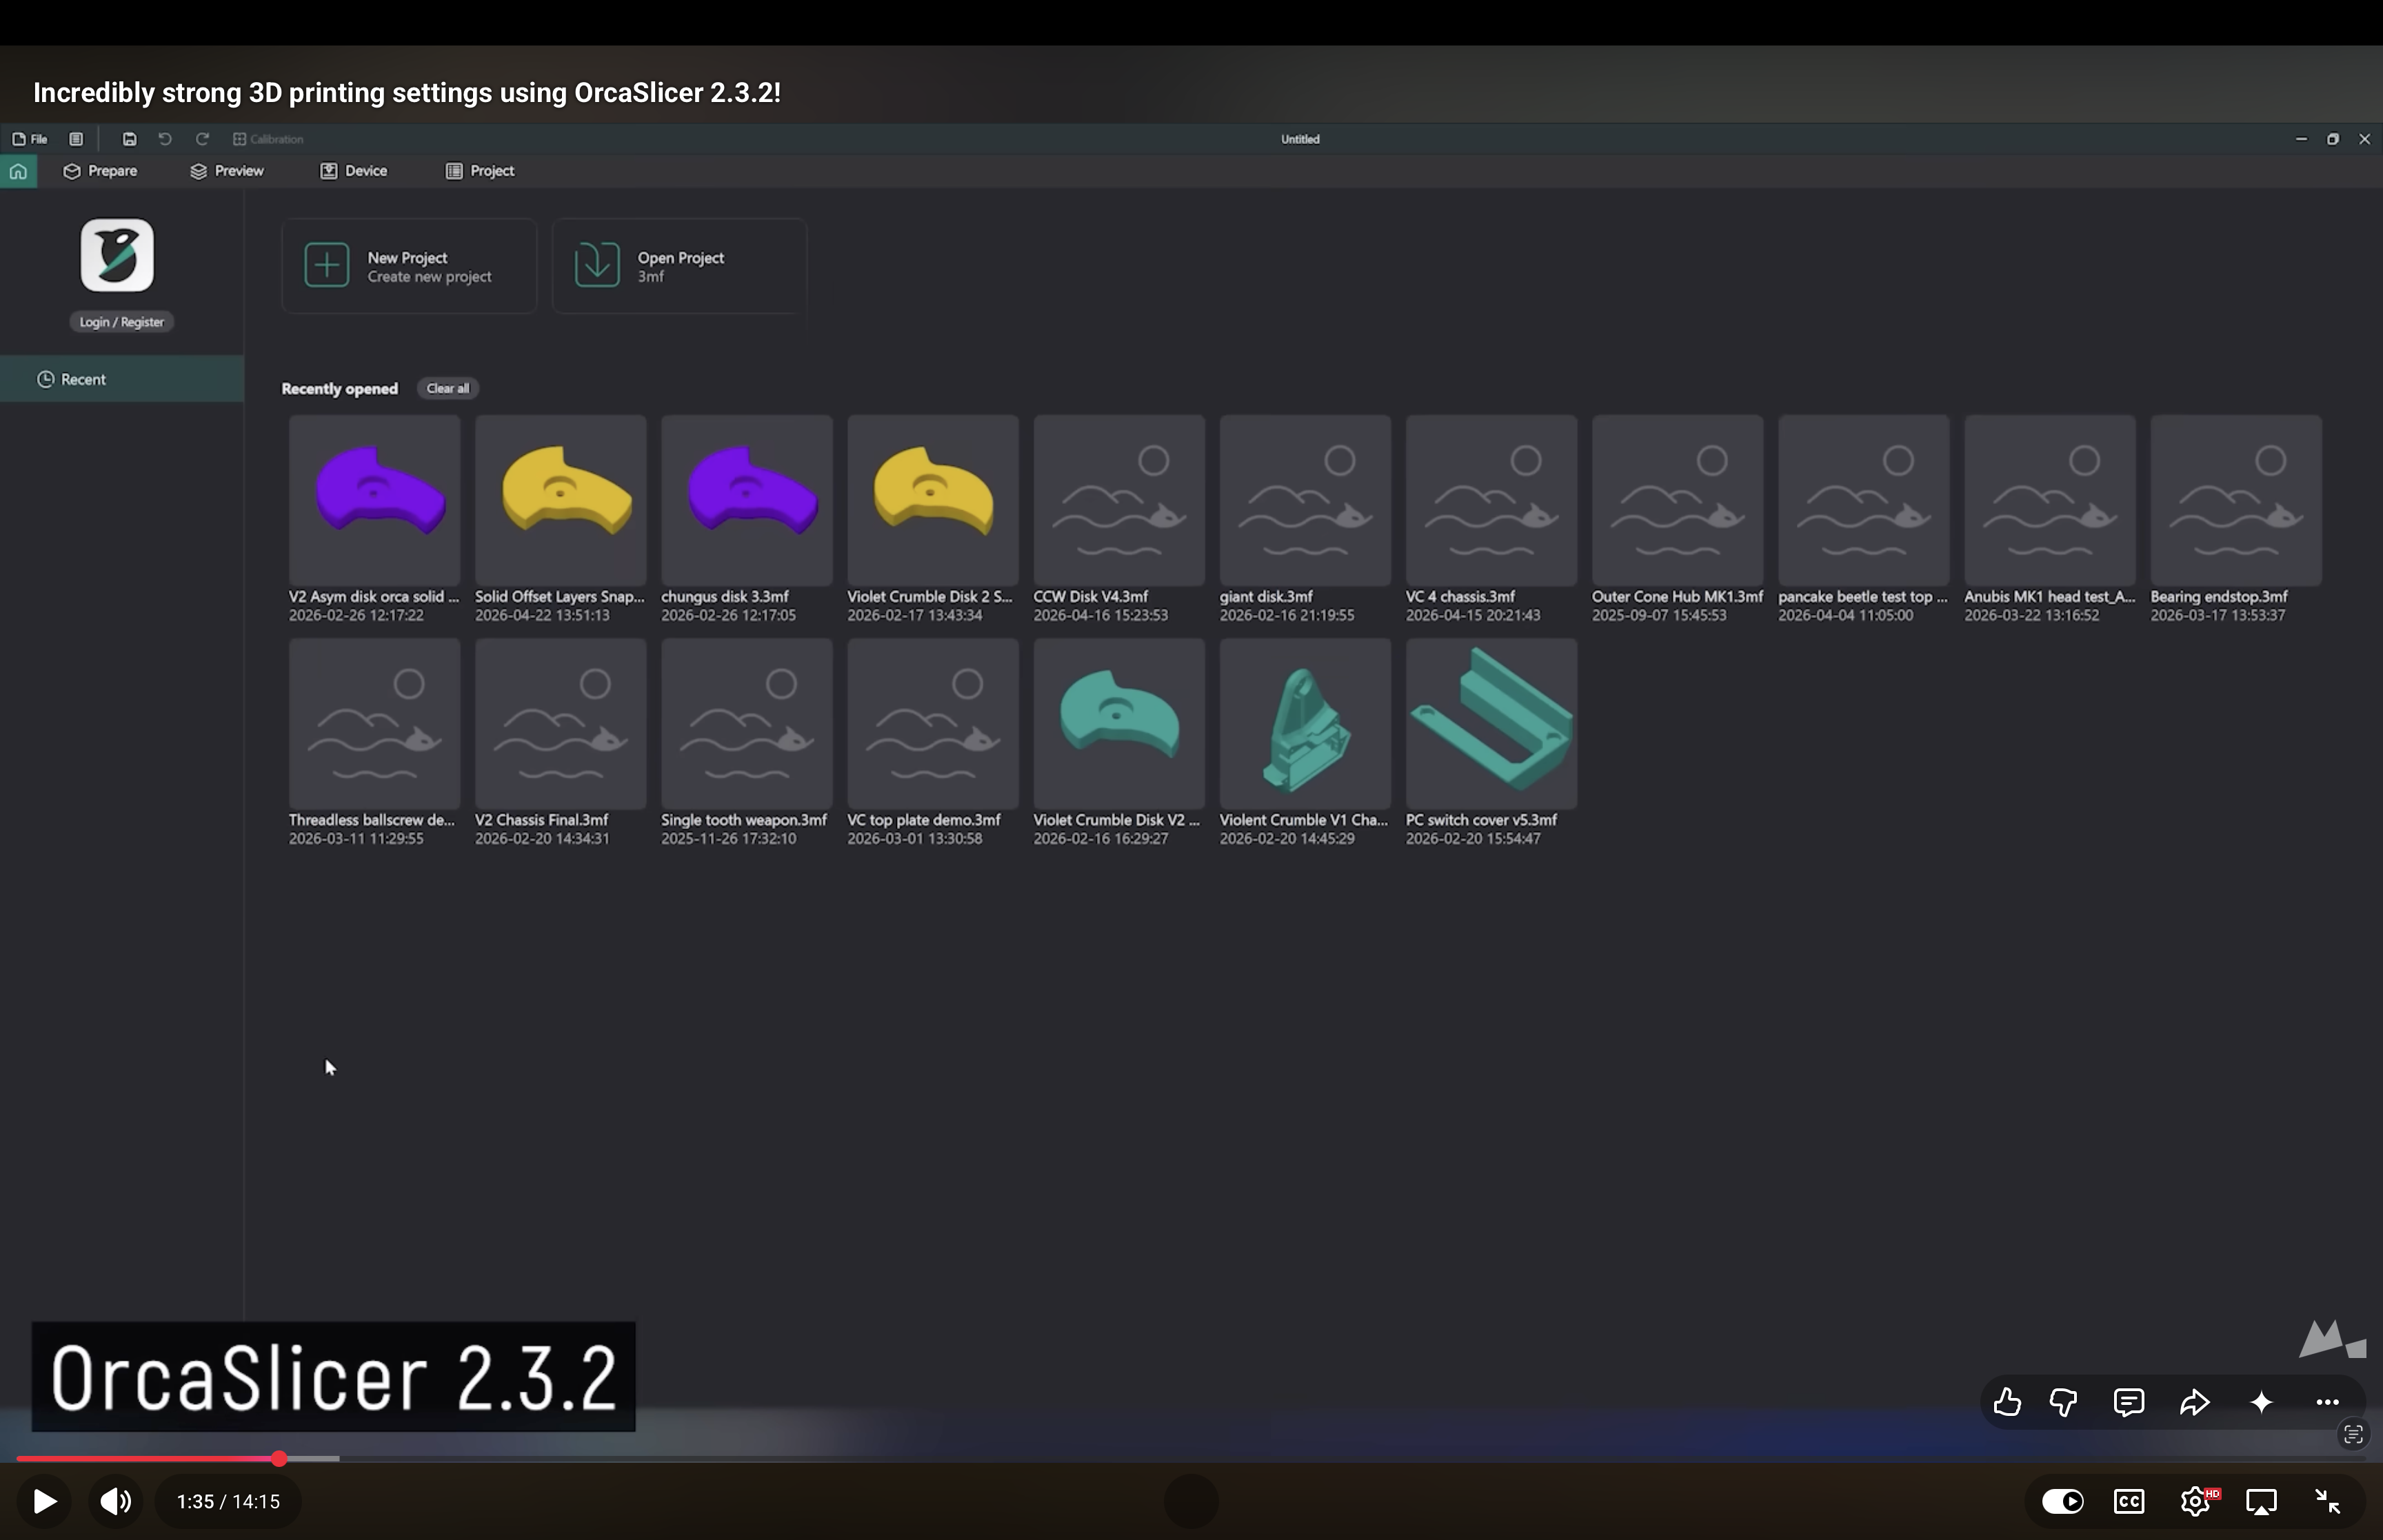
Task: Switch to the Project tab
Action: (x=480, y=171)
